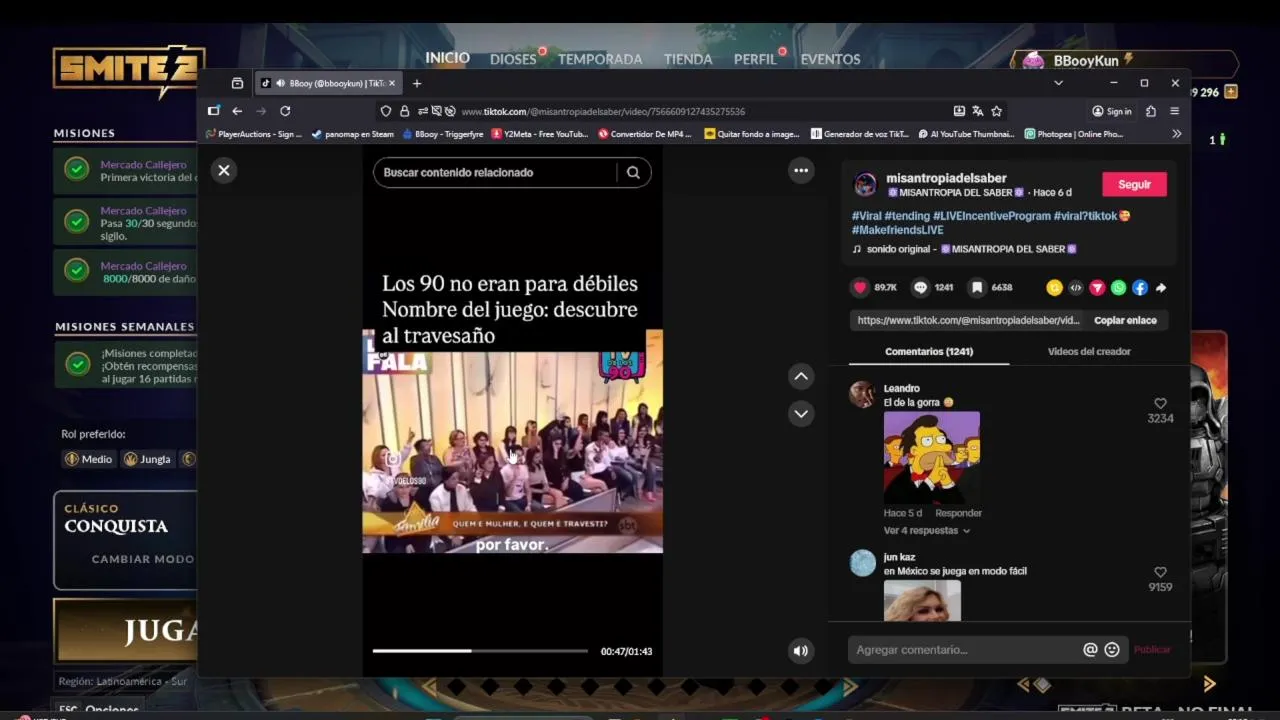Go back with the browser back arrow
The height and width of the screenshot is (720, 1280).
[237, 111]
